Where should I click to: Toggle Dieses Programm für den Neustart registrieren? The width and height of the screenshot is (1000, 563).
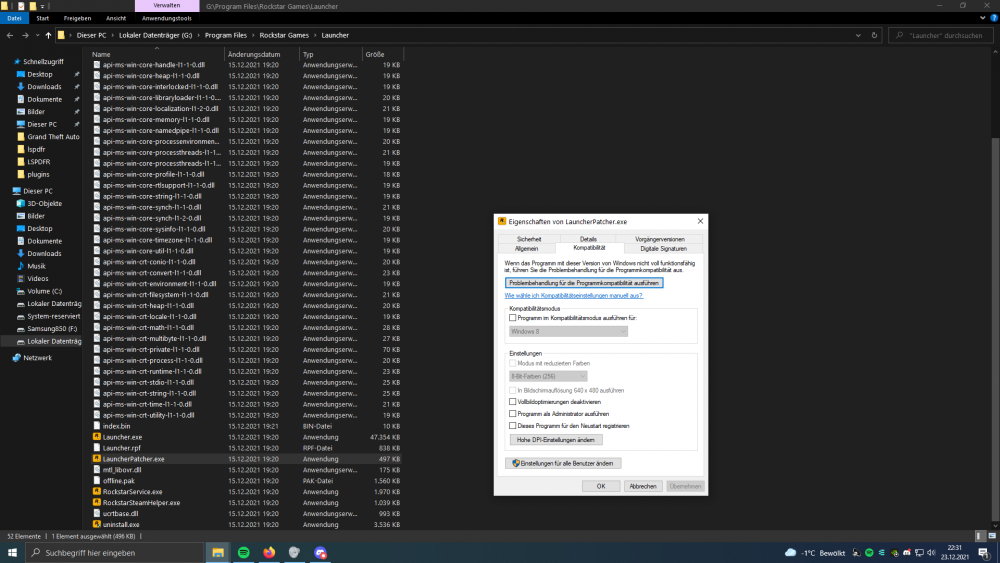click(x=512, y=426)
